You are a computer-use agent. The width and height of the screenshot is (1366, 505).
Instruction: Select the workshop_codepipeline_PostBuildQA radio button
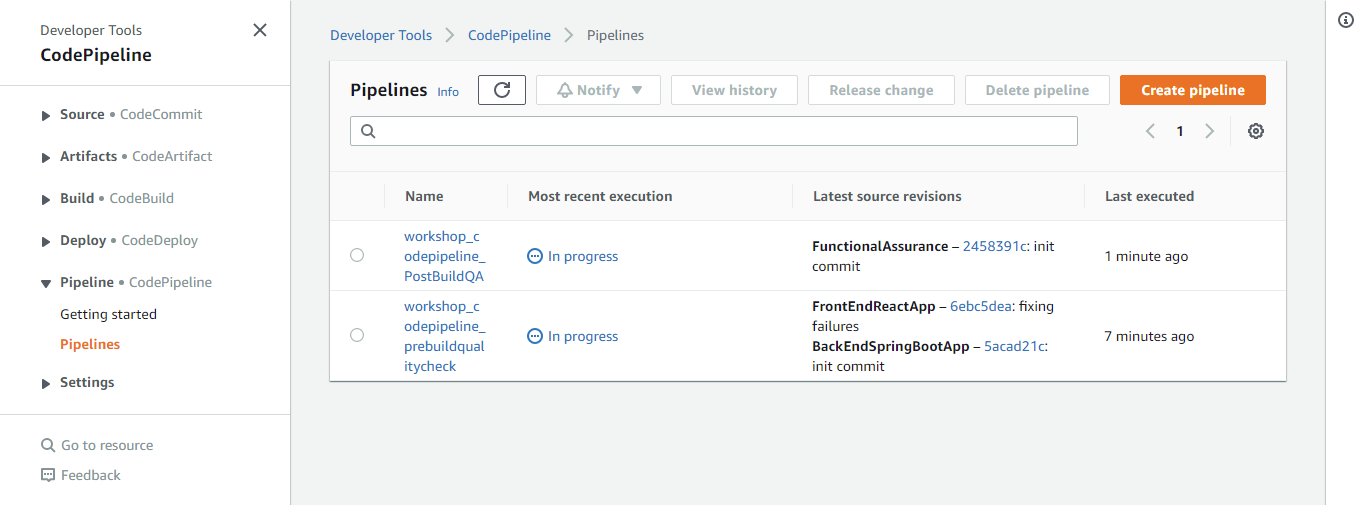point(357,256)
